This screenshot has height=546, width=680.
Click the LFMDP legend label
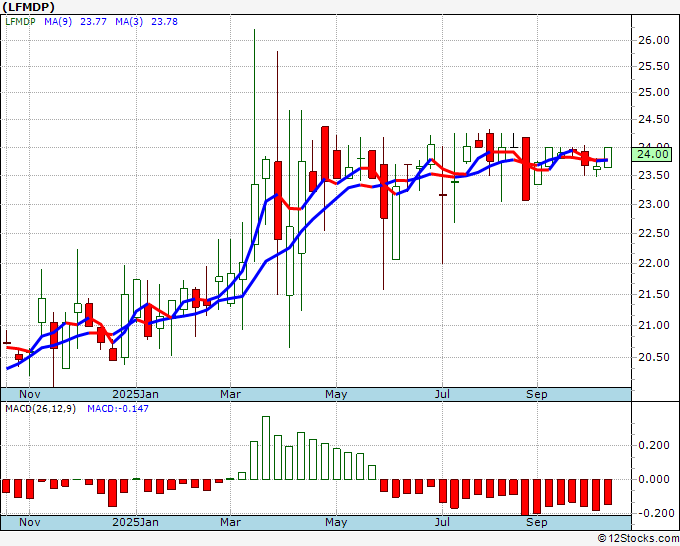pyautogui.click(x=20, y=22)
